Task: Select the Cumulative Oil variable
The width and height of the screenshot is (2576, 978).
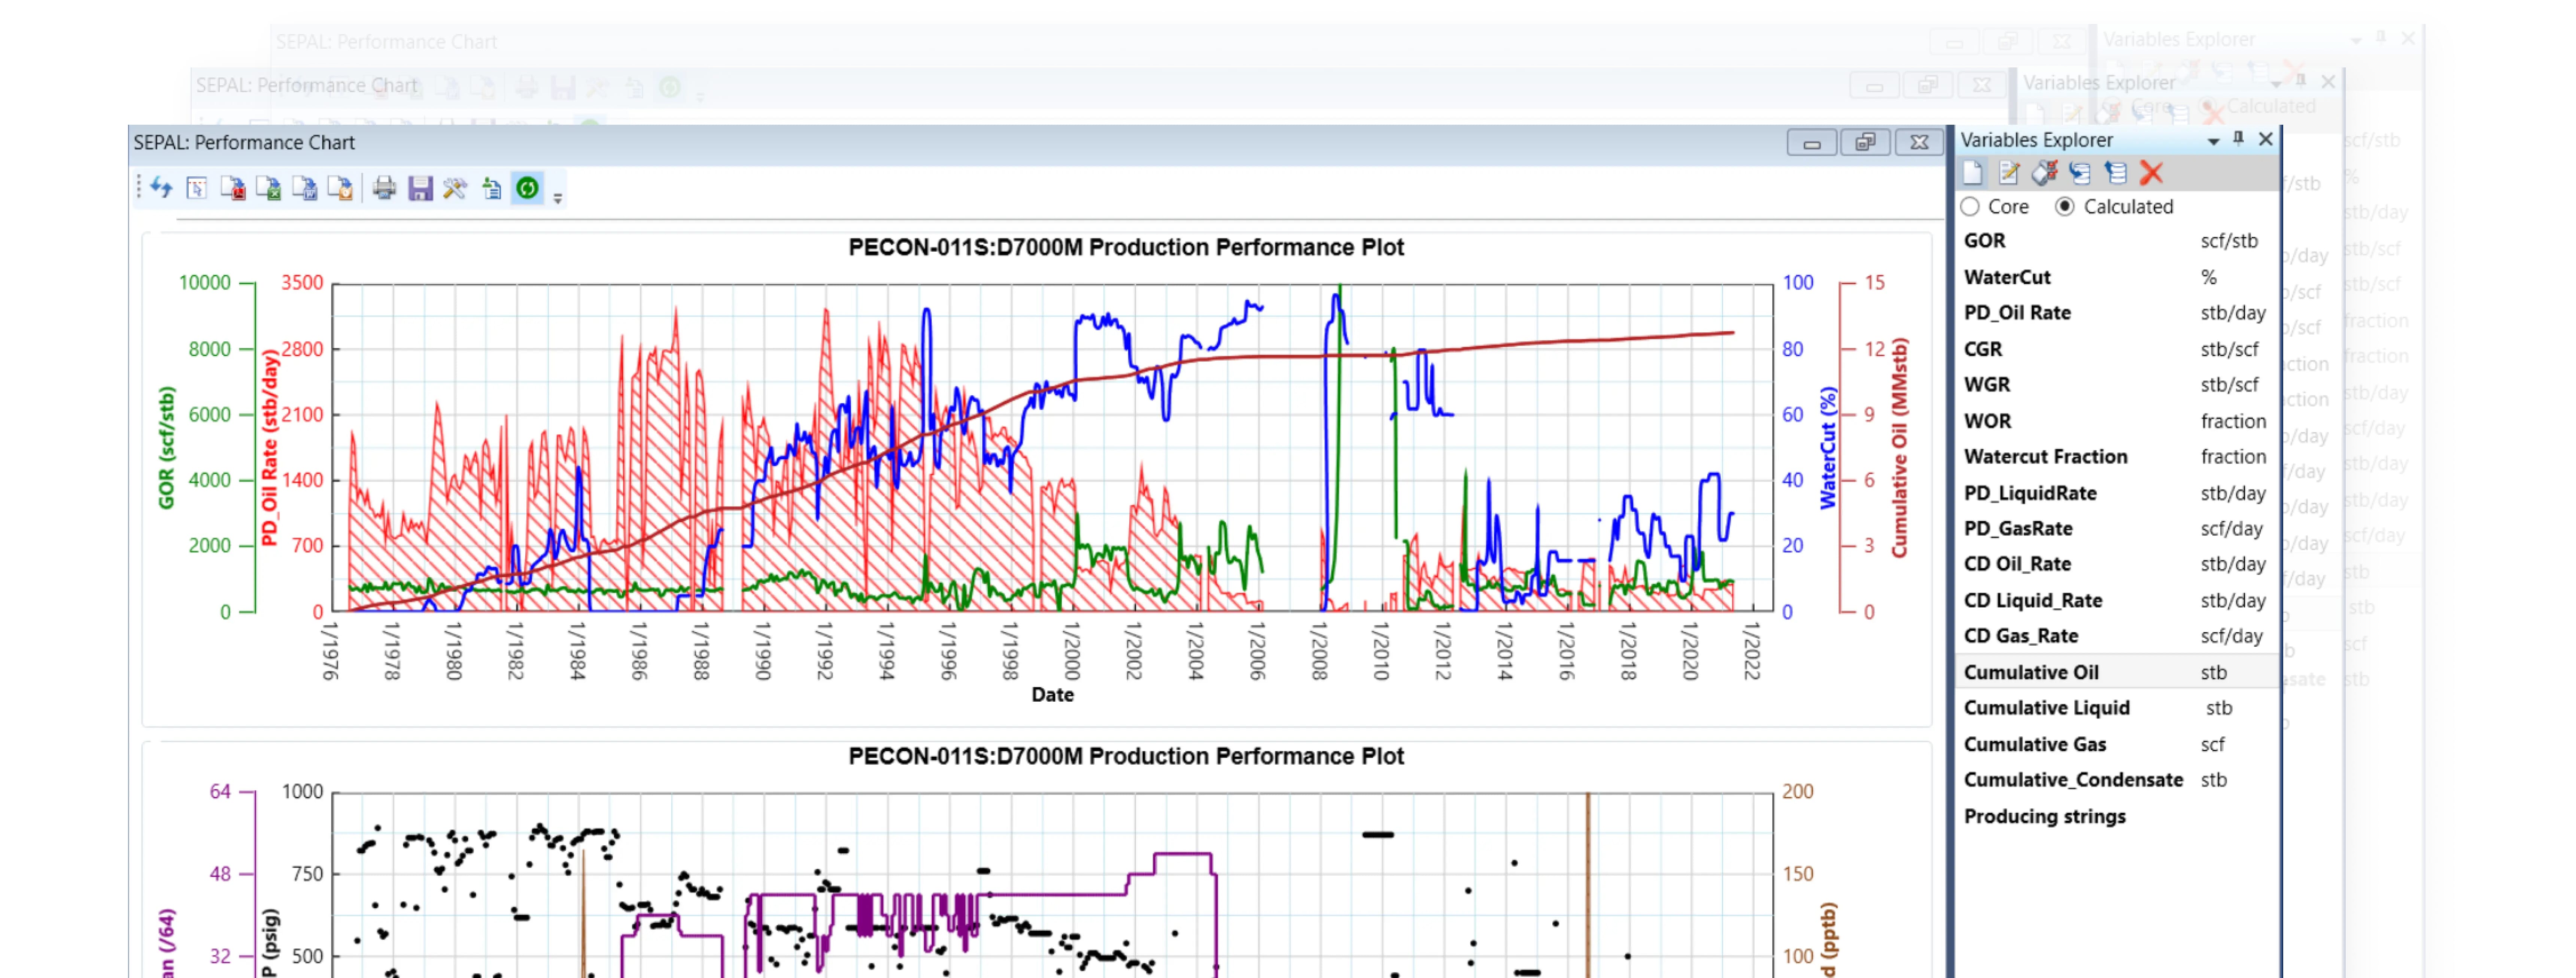Action: point(2117,672)
